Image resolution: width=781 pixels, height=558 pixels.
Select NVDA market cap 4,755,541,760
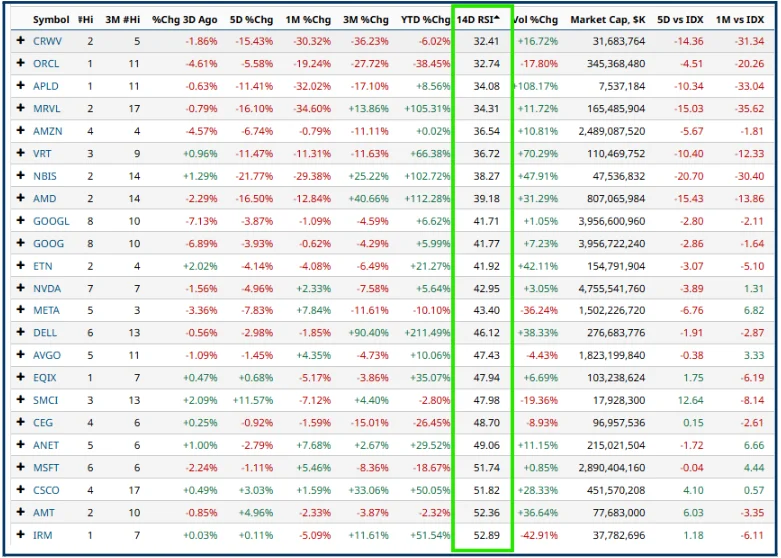coord(612,288)
